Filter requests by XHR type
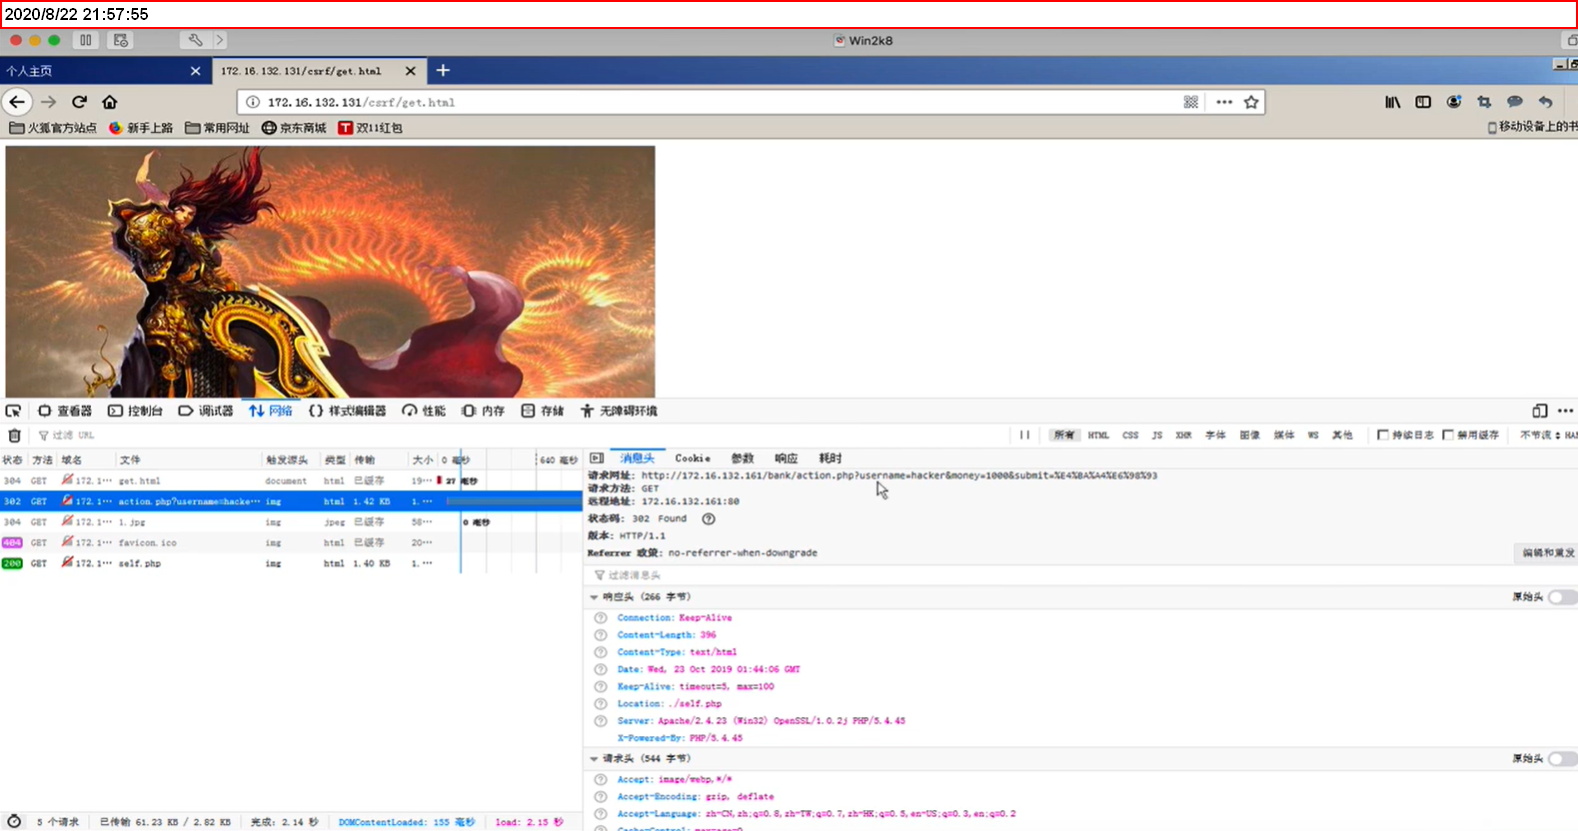 (1183, 435)
